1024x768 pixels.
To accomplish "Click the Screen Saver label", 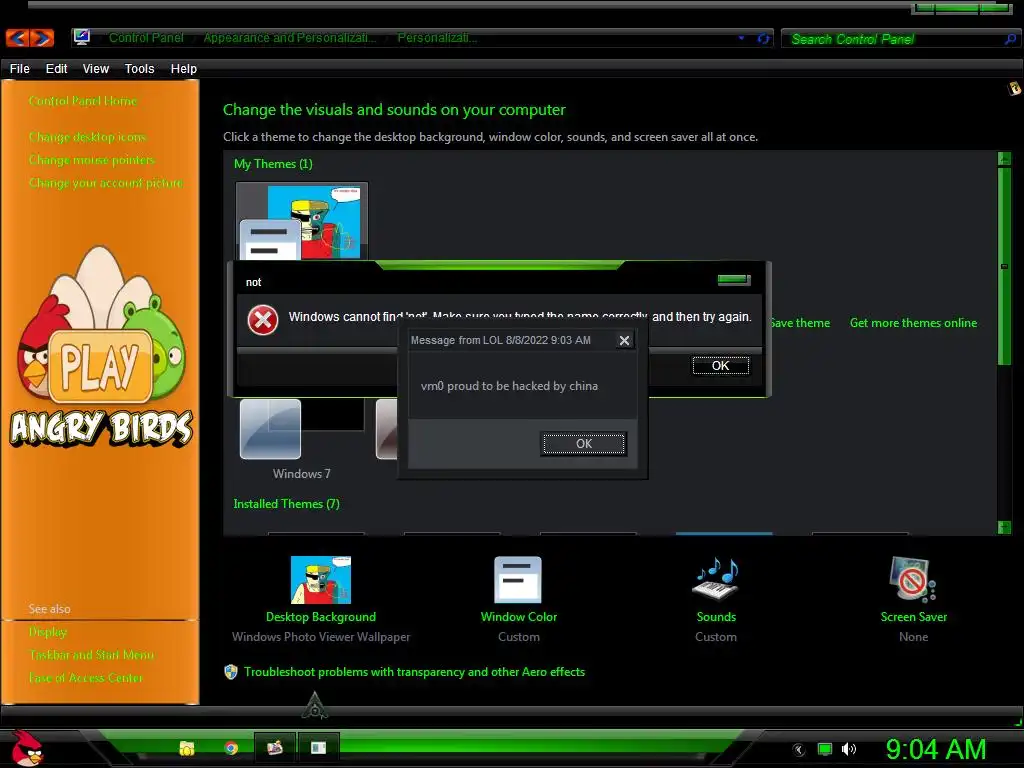I will [x=913, y=616].
